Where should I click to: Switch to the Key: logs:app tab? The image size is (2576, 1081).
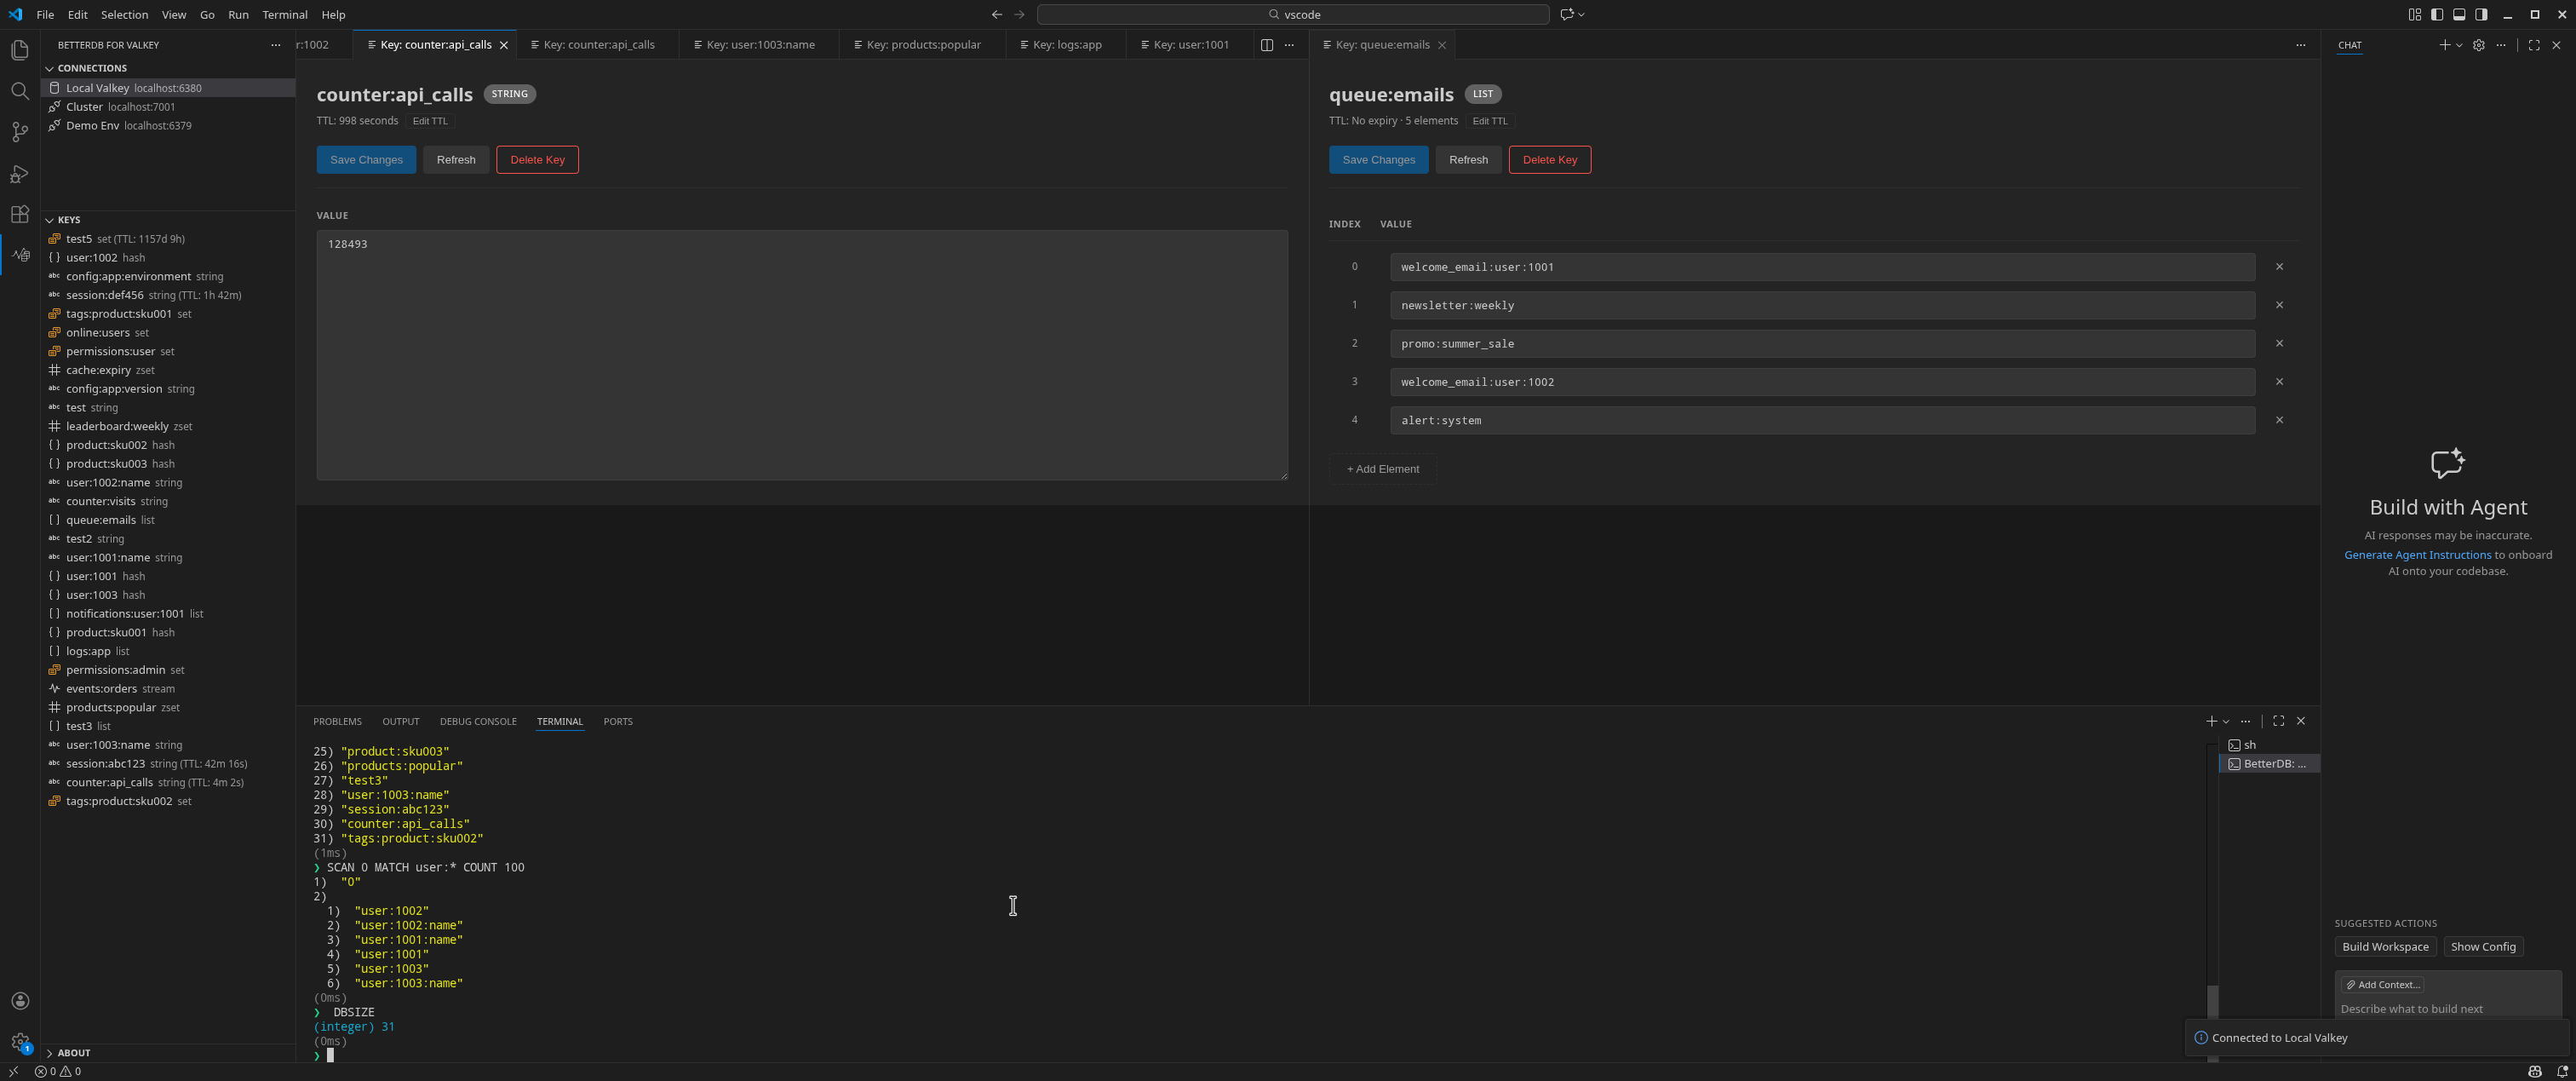point(1065,44)
